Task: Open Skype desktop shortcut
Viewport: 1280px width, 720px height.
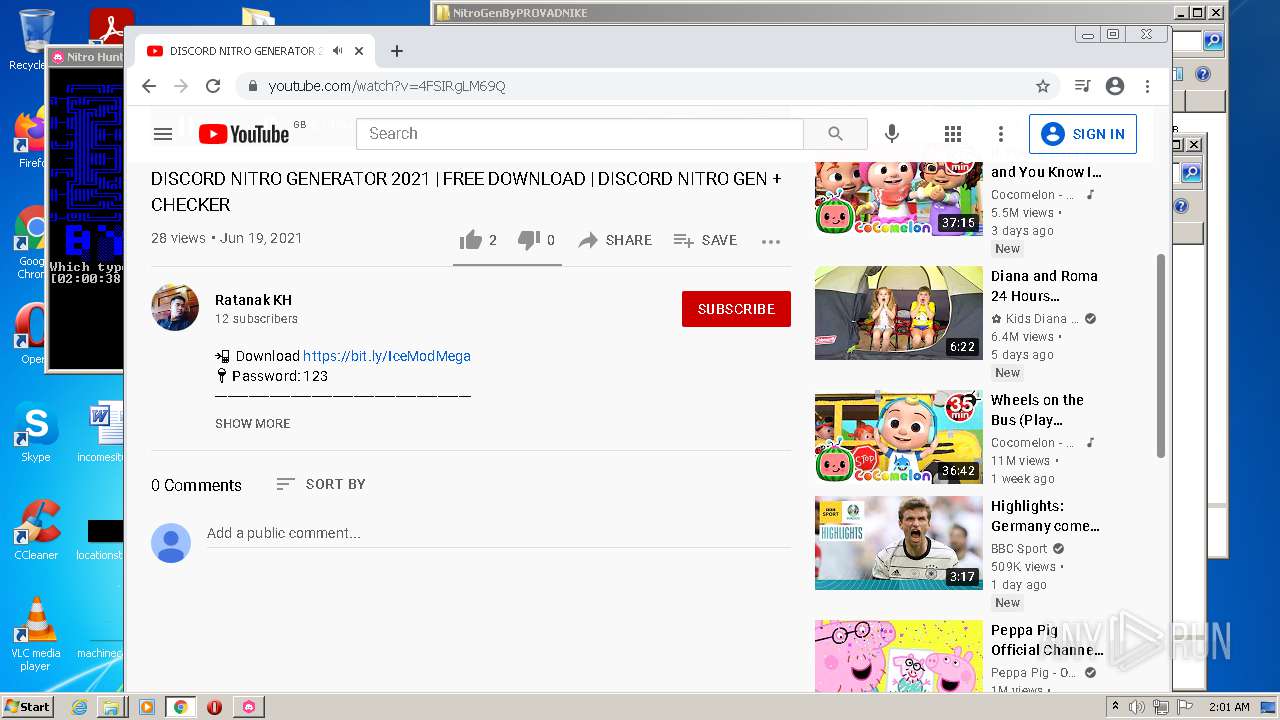Action: pos(36,432)
